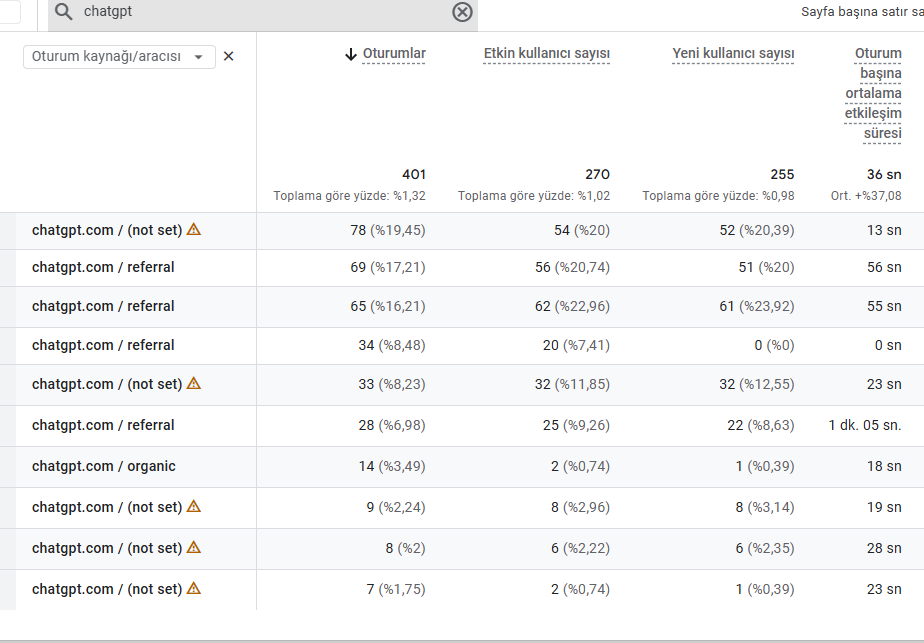Select chatgpt.com / referral row with 34 sessions
This screenshot has height=643, width=924.
103,345
